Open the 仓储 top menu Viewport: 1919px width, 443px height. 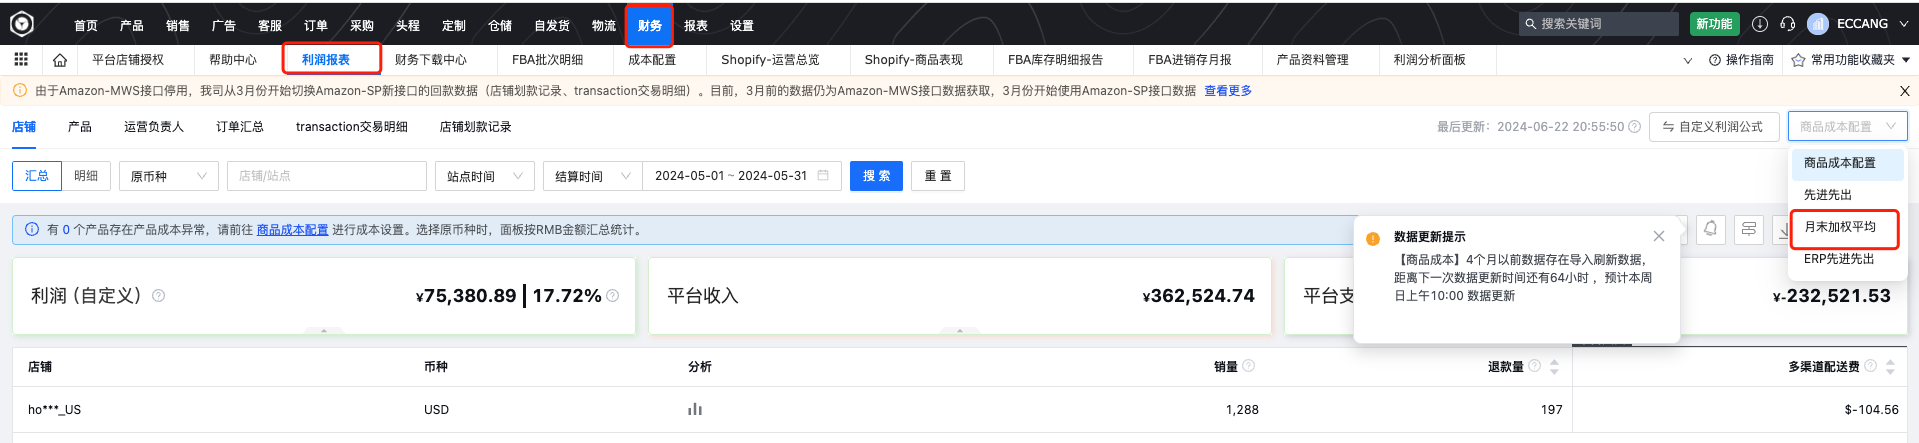pyautogui.click(x=500, y=25)
